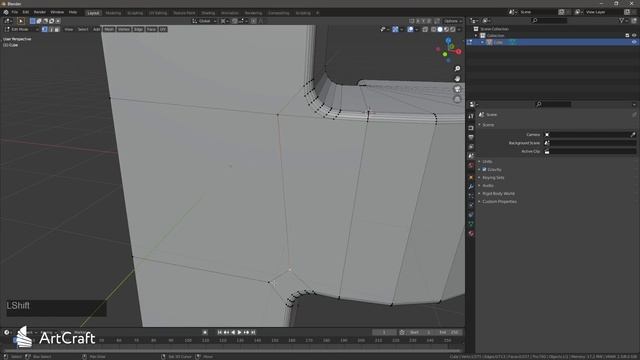This screenshot has width=640, height=360.
Task: Click the outliner search field
Action: (x=550, y=20)
